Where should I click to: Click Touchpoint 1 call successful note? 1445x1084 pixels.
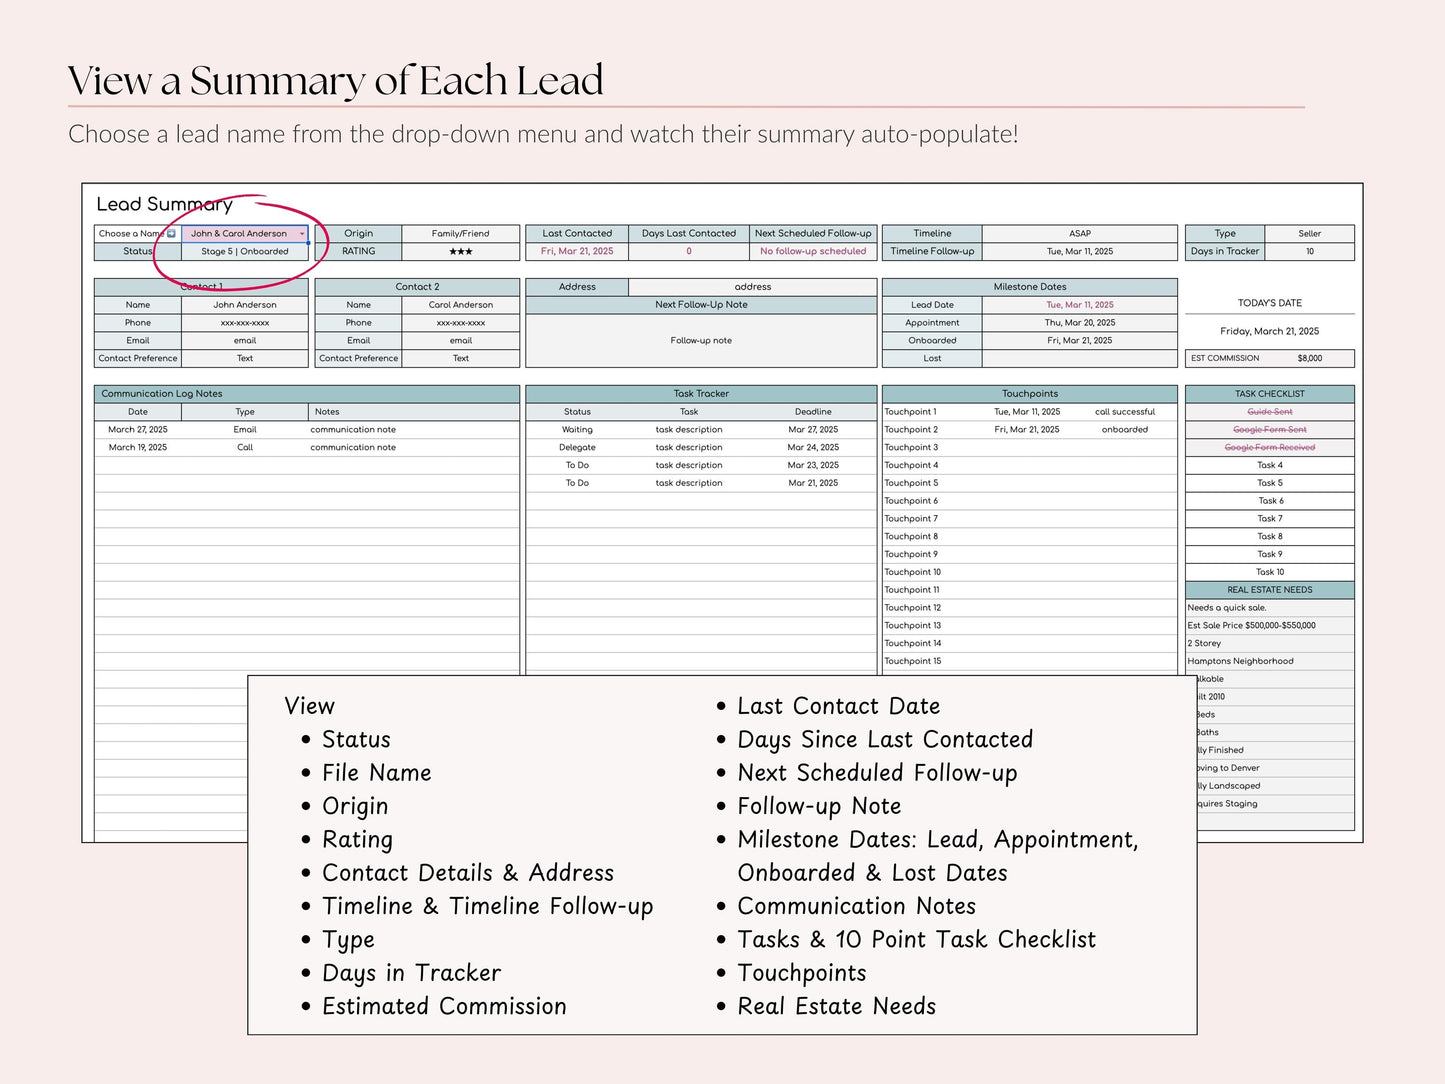pyautogui.click(x=1125, y=412)
